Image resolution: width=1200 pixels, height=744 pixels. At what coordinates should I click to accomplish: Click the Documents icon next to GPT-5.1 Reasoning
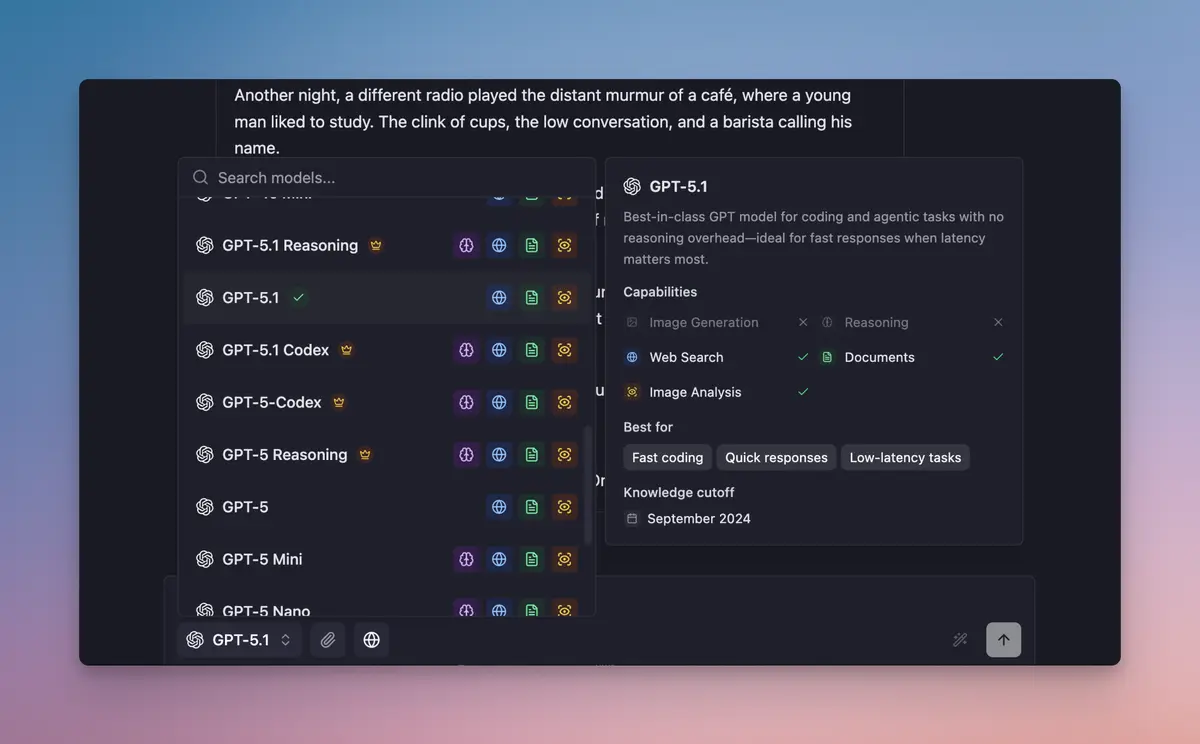[x=531, y=245]
